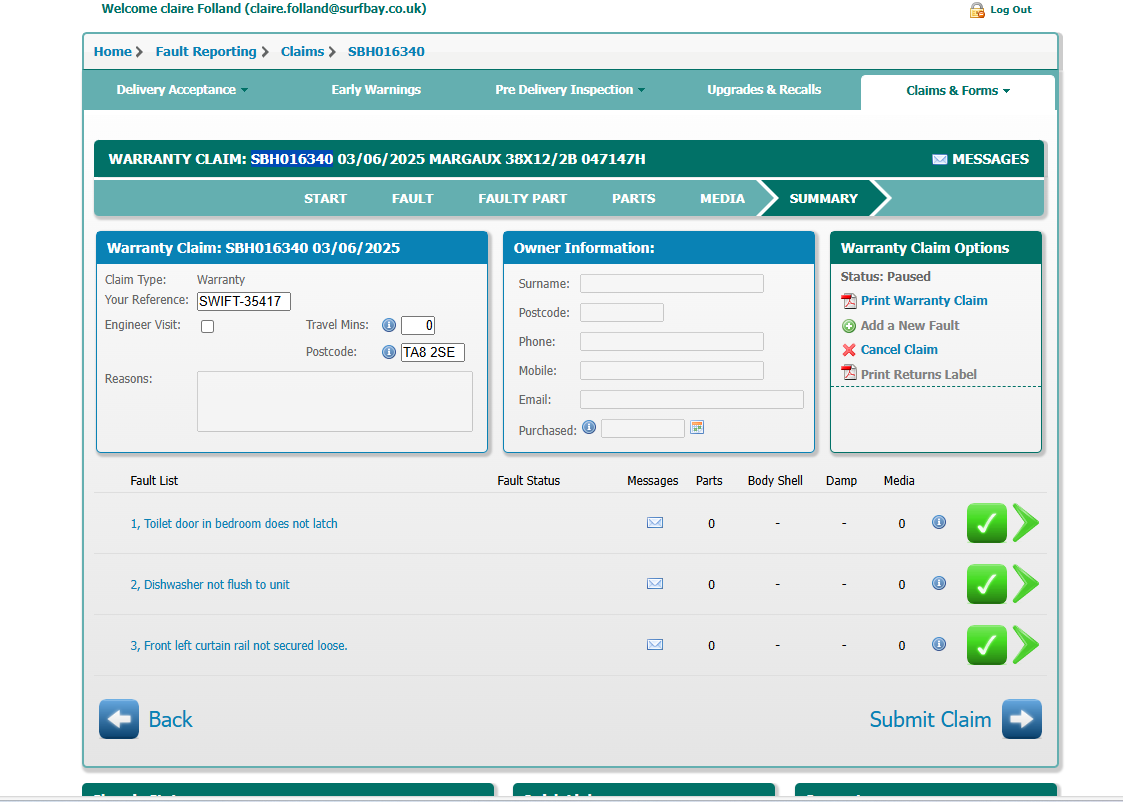Screen dimensions: 1123x802
Task: Expand the Delivery Acceptance dropdown menu
Action: 181,90
